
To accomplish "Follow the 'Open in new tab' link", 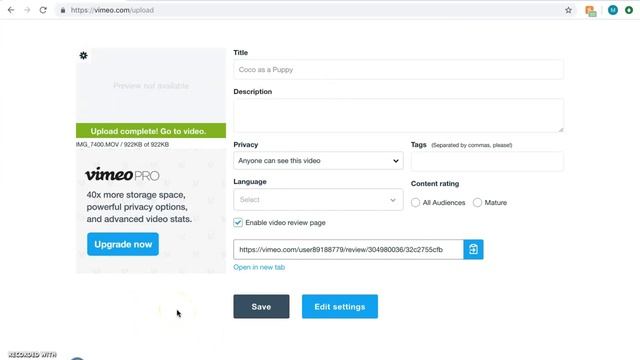I will 259,267.
